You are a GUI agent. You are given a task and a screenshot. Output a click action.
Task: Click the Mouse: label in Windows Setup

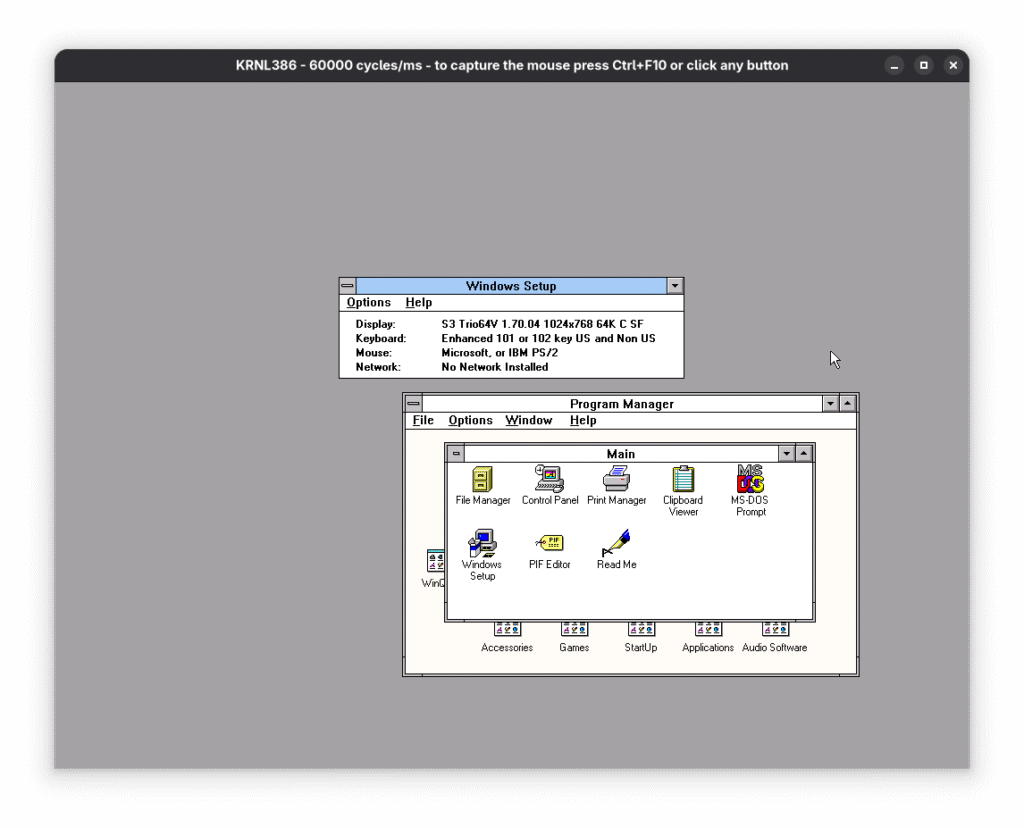[x=374, y=353]
